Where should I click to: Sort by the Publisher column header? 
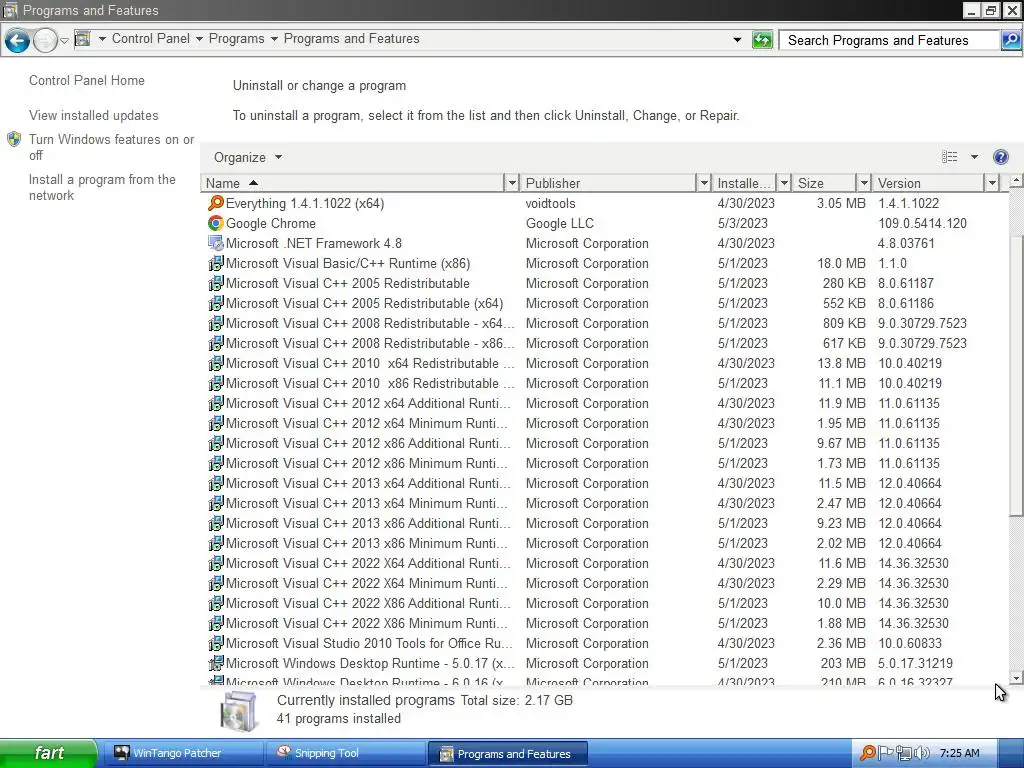point(609,184)
